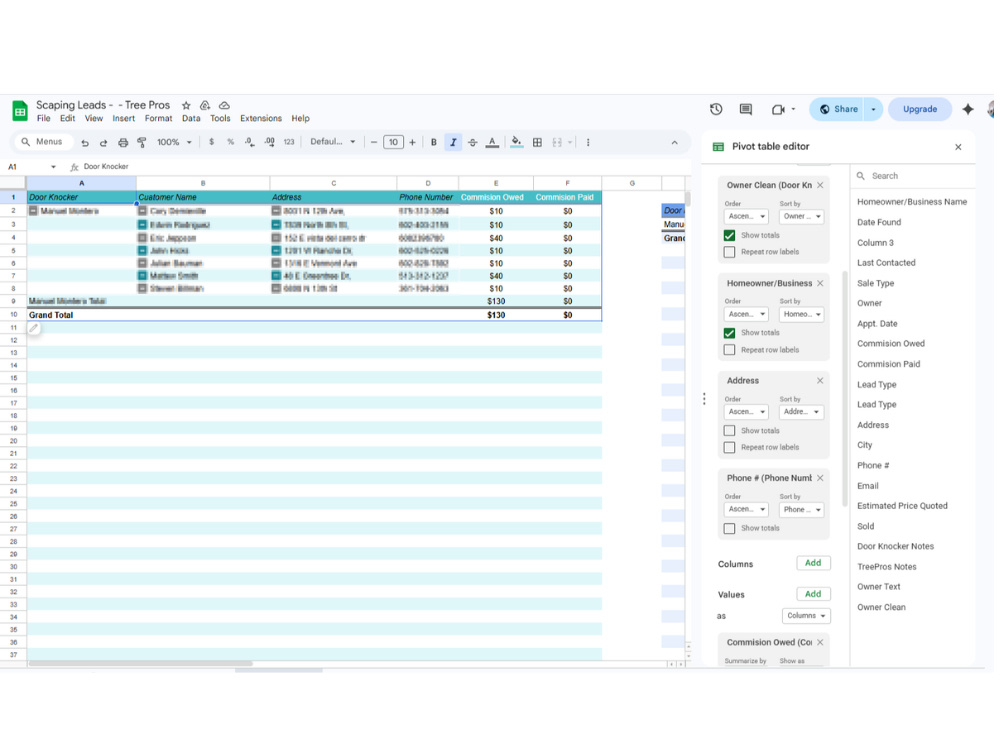Click the Share button
The width and height of the screenshot is (1000, 750).
pyautogui.click(x=837, y=109)
